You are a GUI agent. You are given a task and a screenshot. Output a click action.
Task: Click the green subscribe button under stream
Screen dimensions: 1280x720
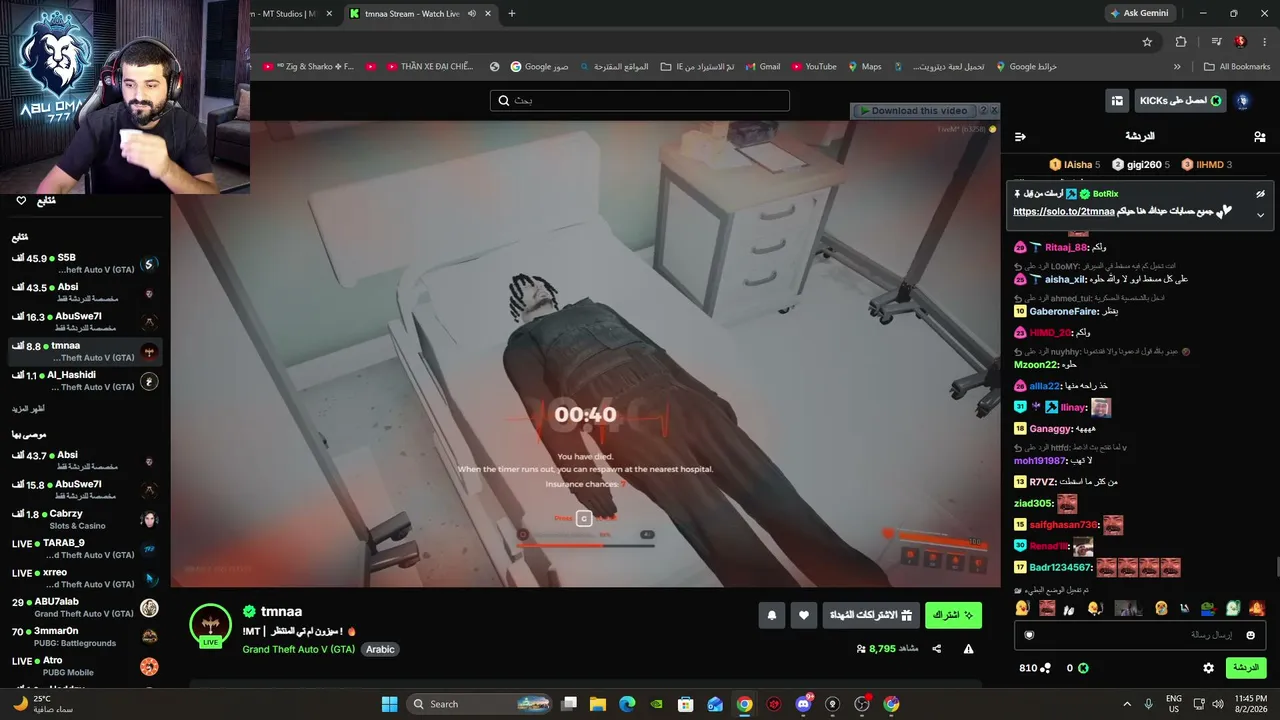[953, 615]
